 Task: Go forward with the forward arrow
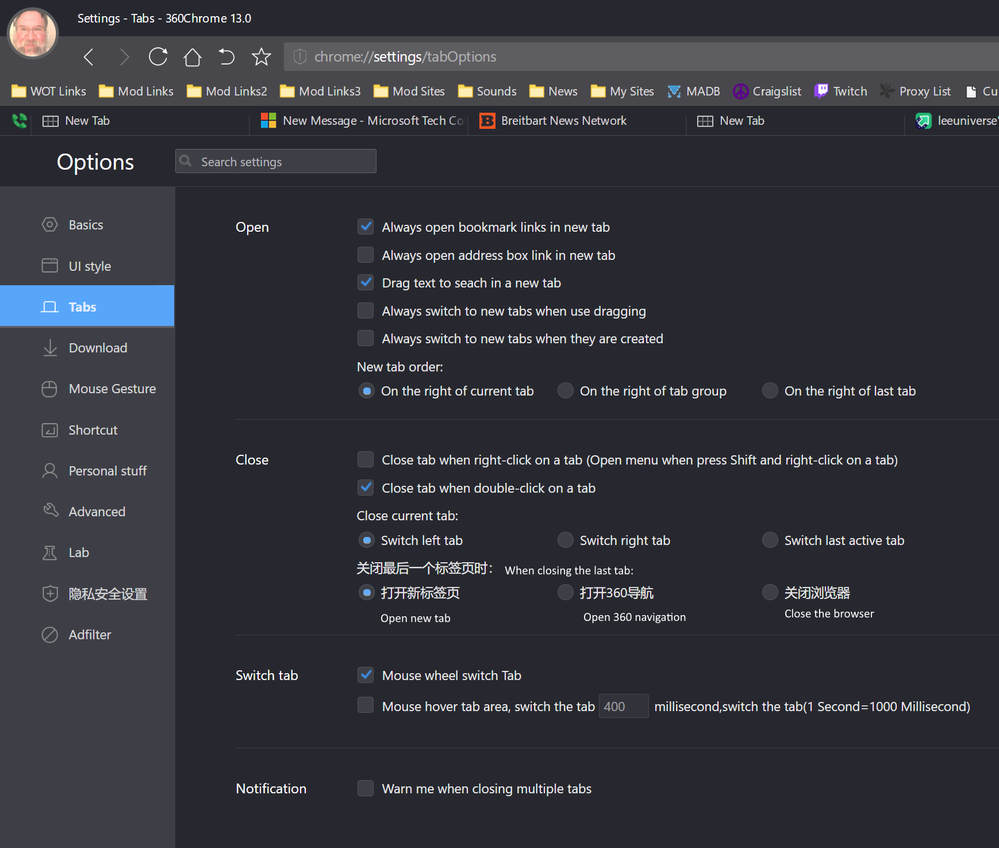click(x=124, y=57)
